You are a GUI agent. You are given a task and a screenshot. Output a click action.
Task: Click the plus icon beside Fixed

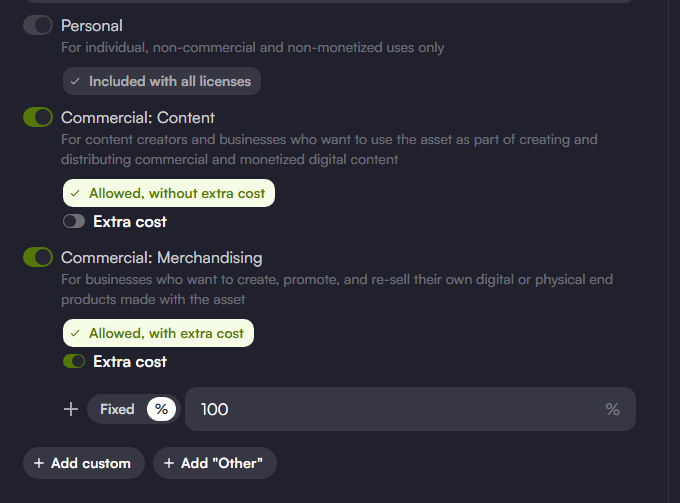[71, 409]
